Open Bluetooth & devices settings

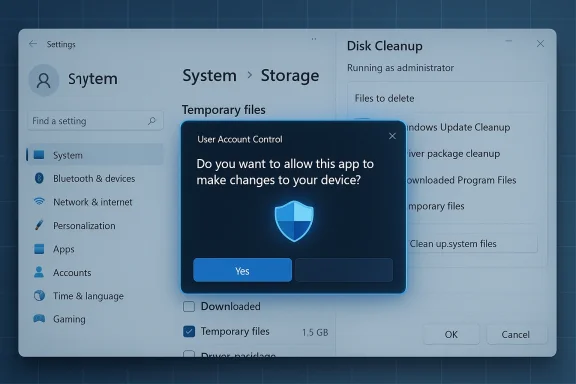[x=95, y=179]
